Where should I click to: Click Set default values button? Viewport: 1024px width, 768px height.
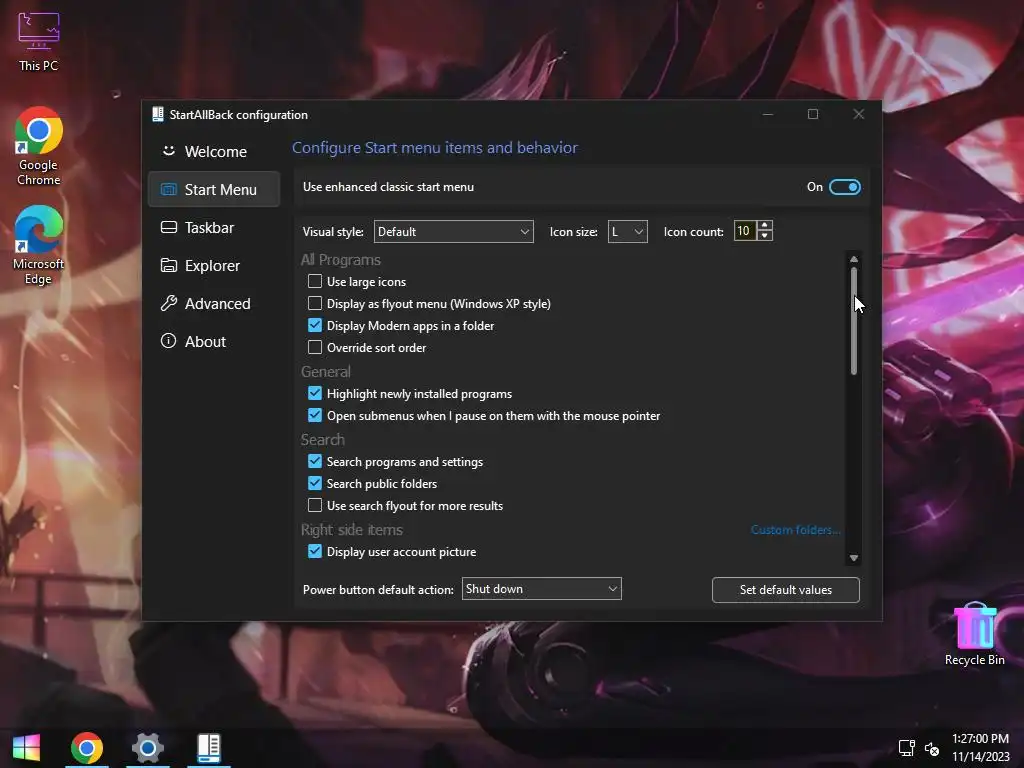pyautogui.click(x=785, y=590)
